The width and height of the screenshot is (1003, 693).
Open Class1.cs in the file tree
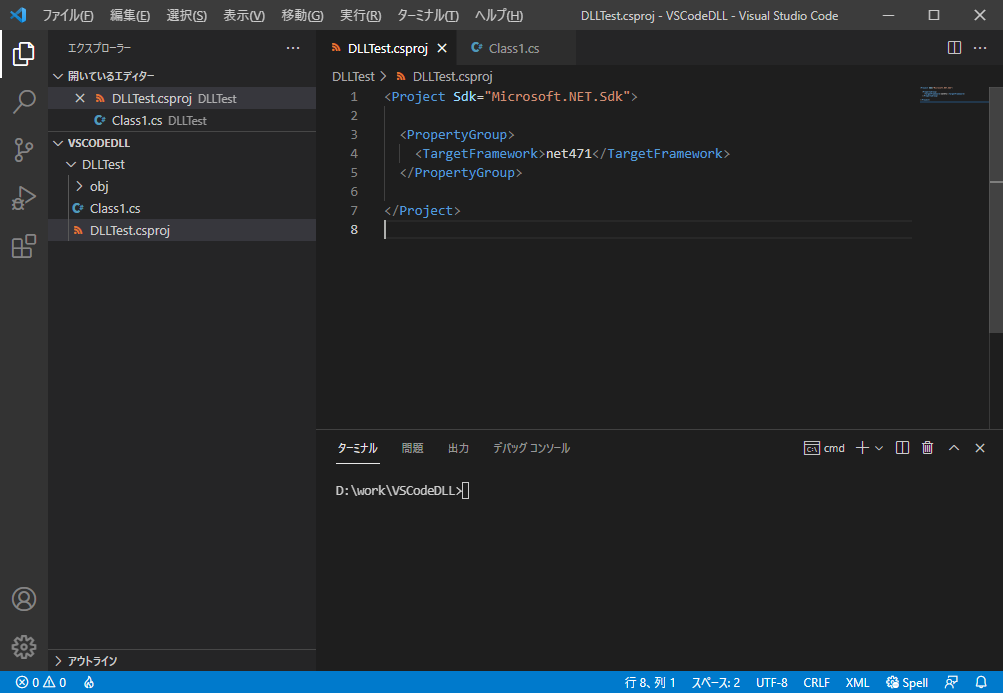[x=182, y=209]
